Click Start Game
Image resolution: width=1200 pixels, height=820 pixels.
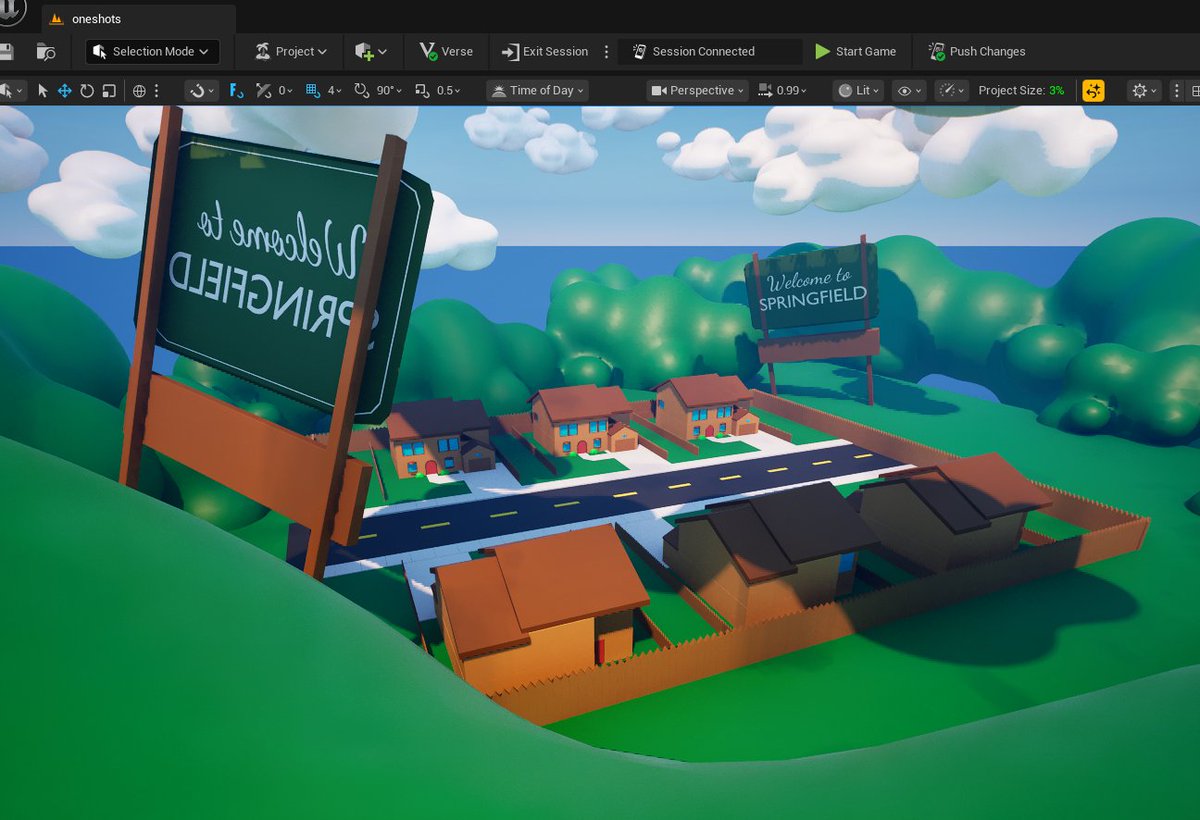[856, 51]
